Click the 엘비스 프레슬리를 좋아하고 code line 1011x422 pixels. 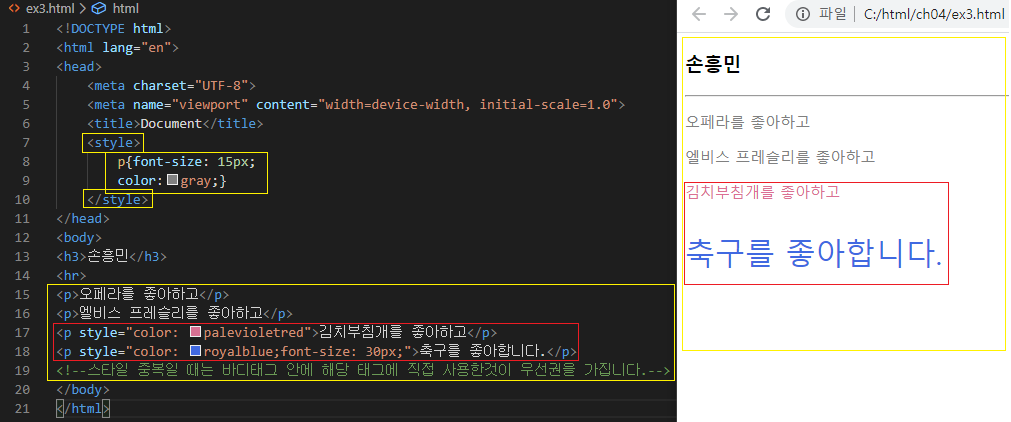pos(174,314)
